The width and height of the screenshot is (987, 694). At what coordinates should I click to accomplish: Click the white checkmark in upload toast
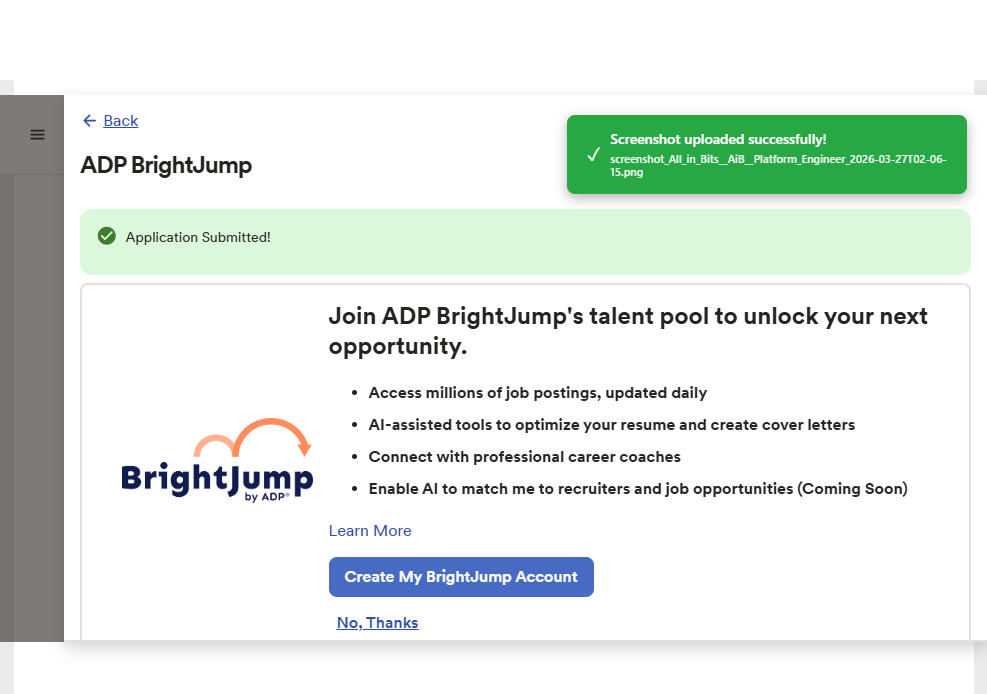pyautogui.click(x=593, y=154)
